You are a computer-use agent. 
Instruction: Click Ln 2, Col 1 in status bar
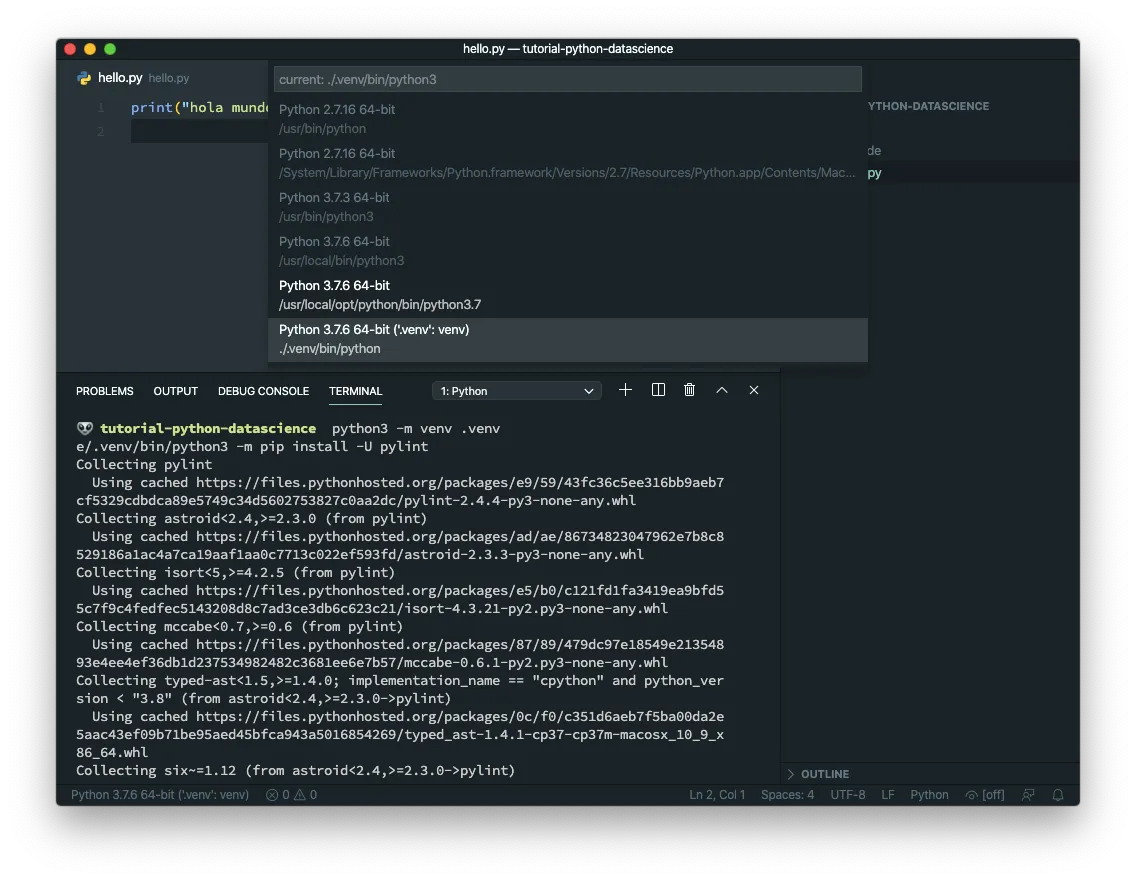[x=717, y=795]
